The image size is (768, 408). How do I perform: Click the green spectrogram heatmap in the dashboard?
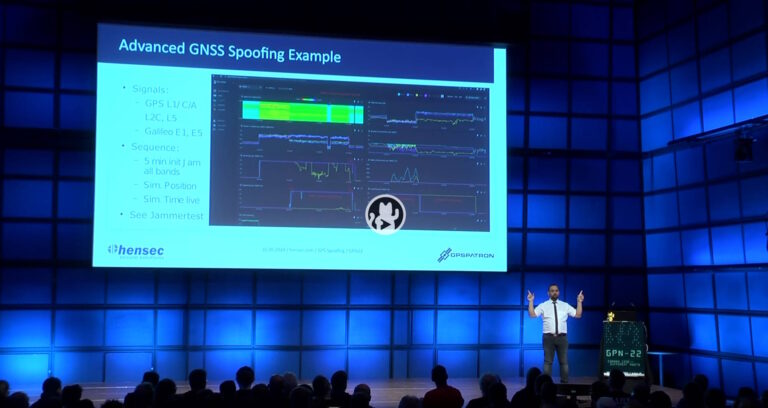300,113
